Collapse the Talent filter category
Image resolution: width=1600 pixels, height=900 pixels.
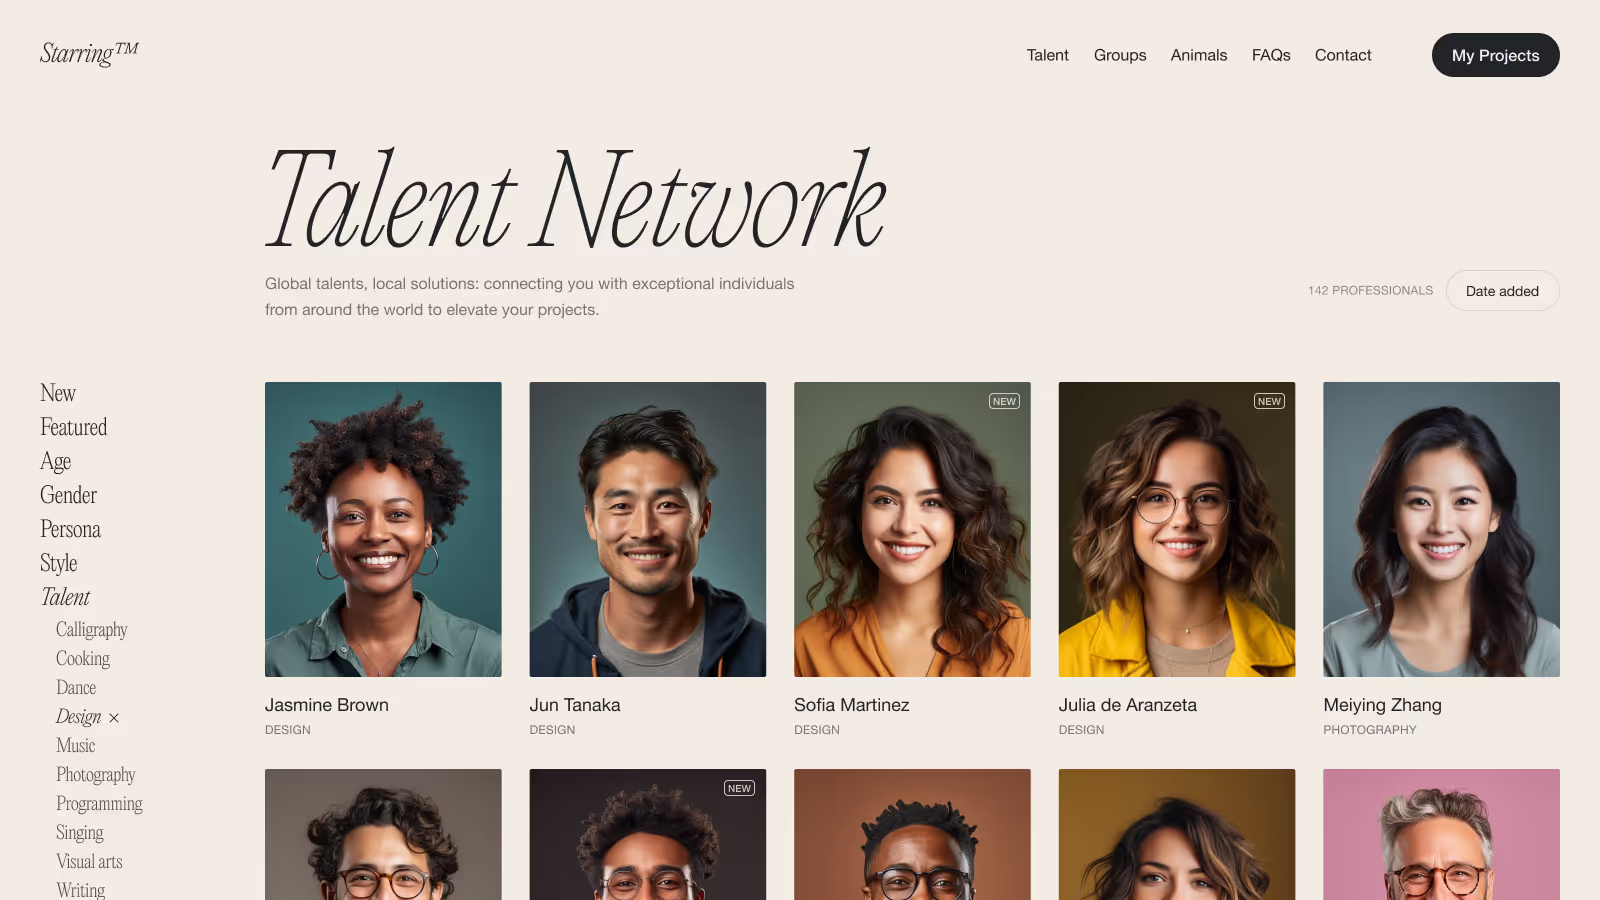(65, 597)
